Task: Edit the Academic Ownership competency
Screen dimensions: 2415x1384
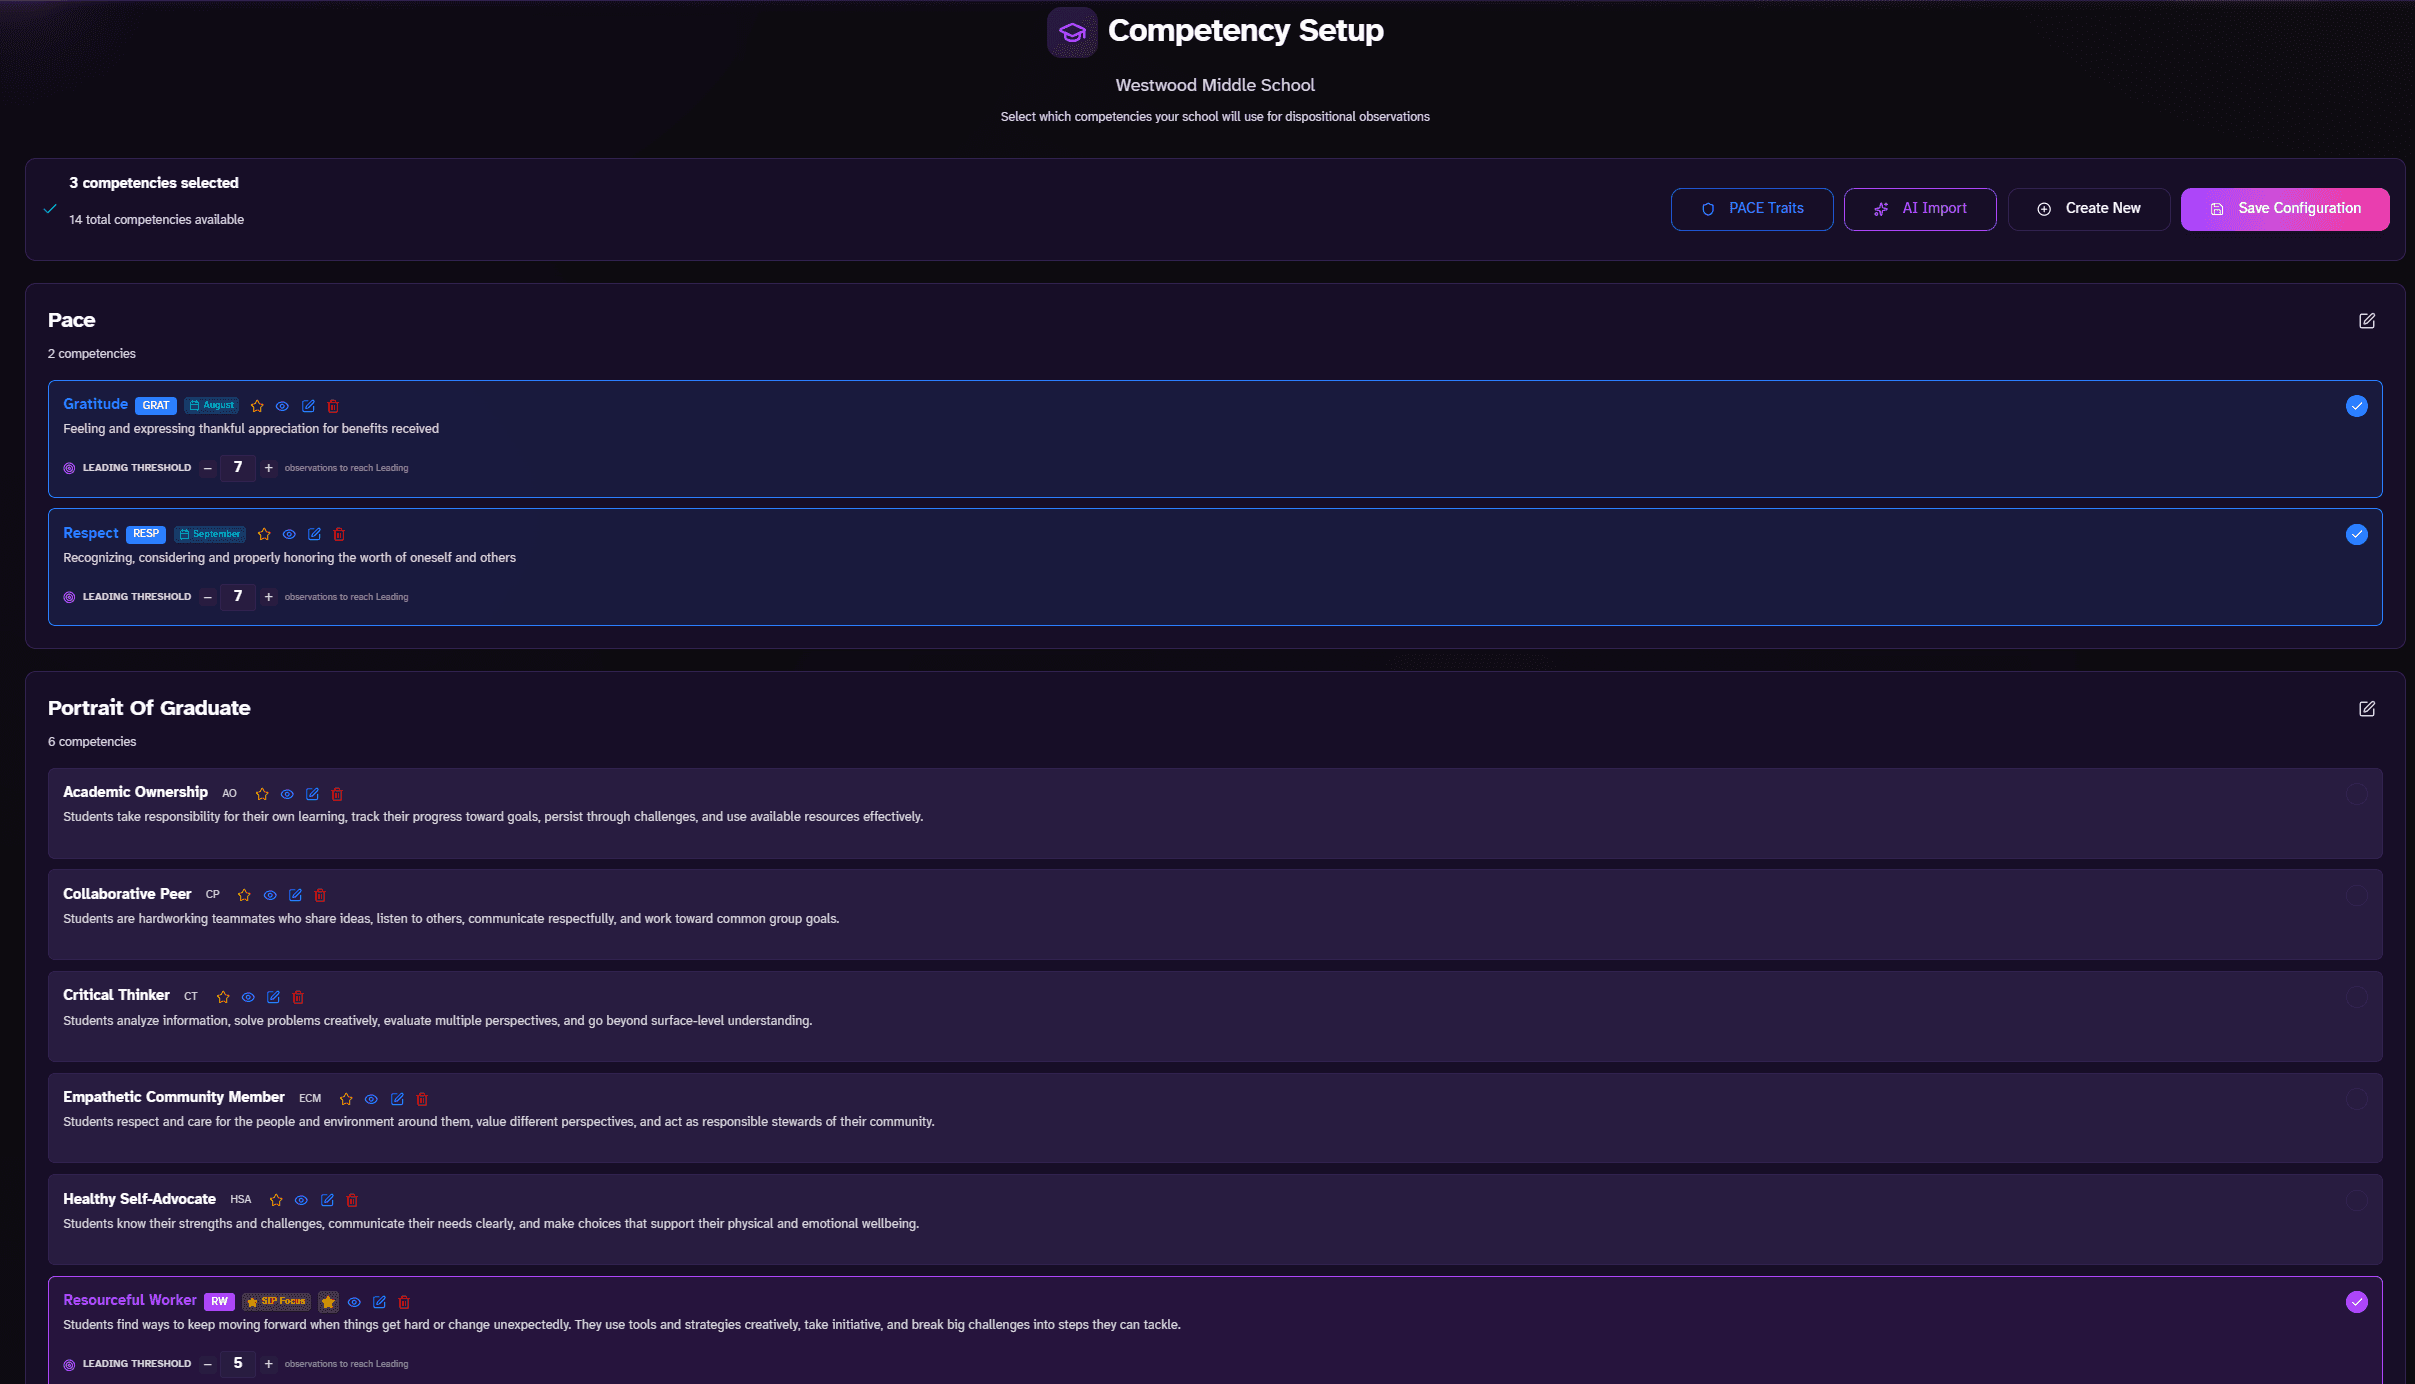Action: point(312,794)
